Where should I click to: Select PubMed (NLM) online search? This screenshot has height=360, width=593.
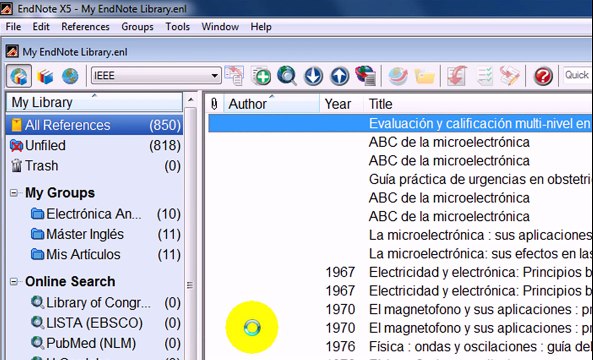point(106,343)
